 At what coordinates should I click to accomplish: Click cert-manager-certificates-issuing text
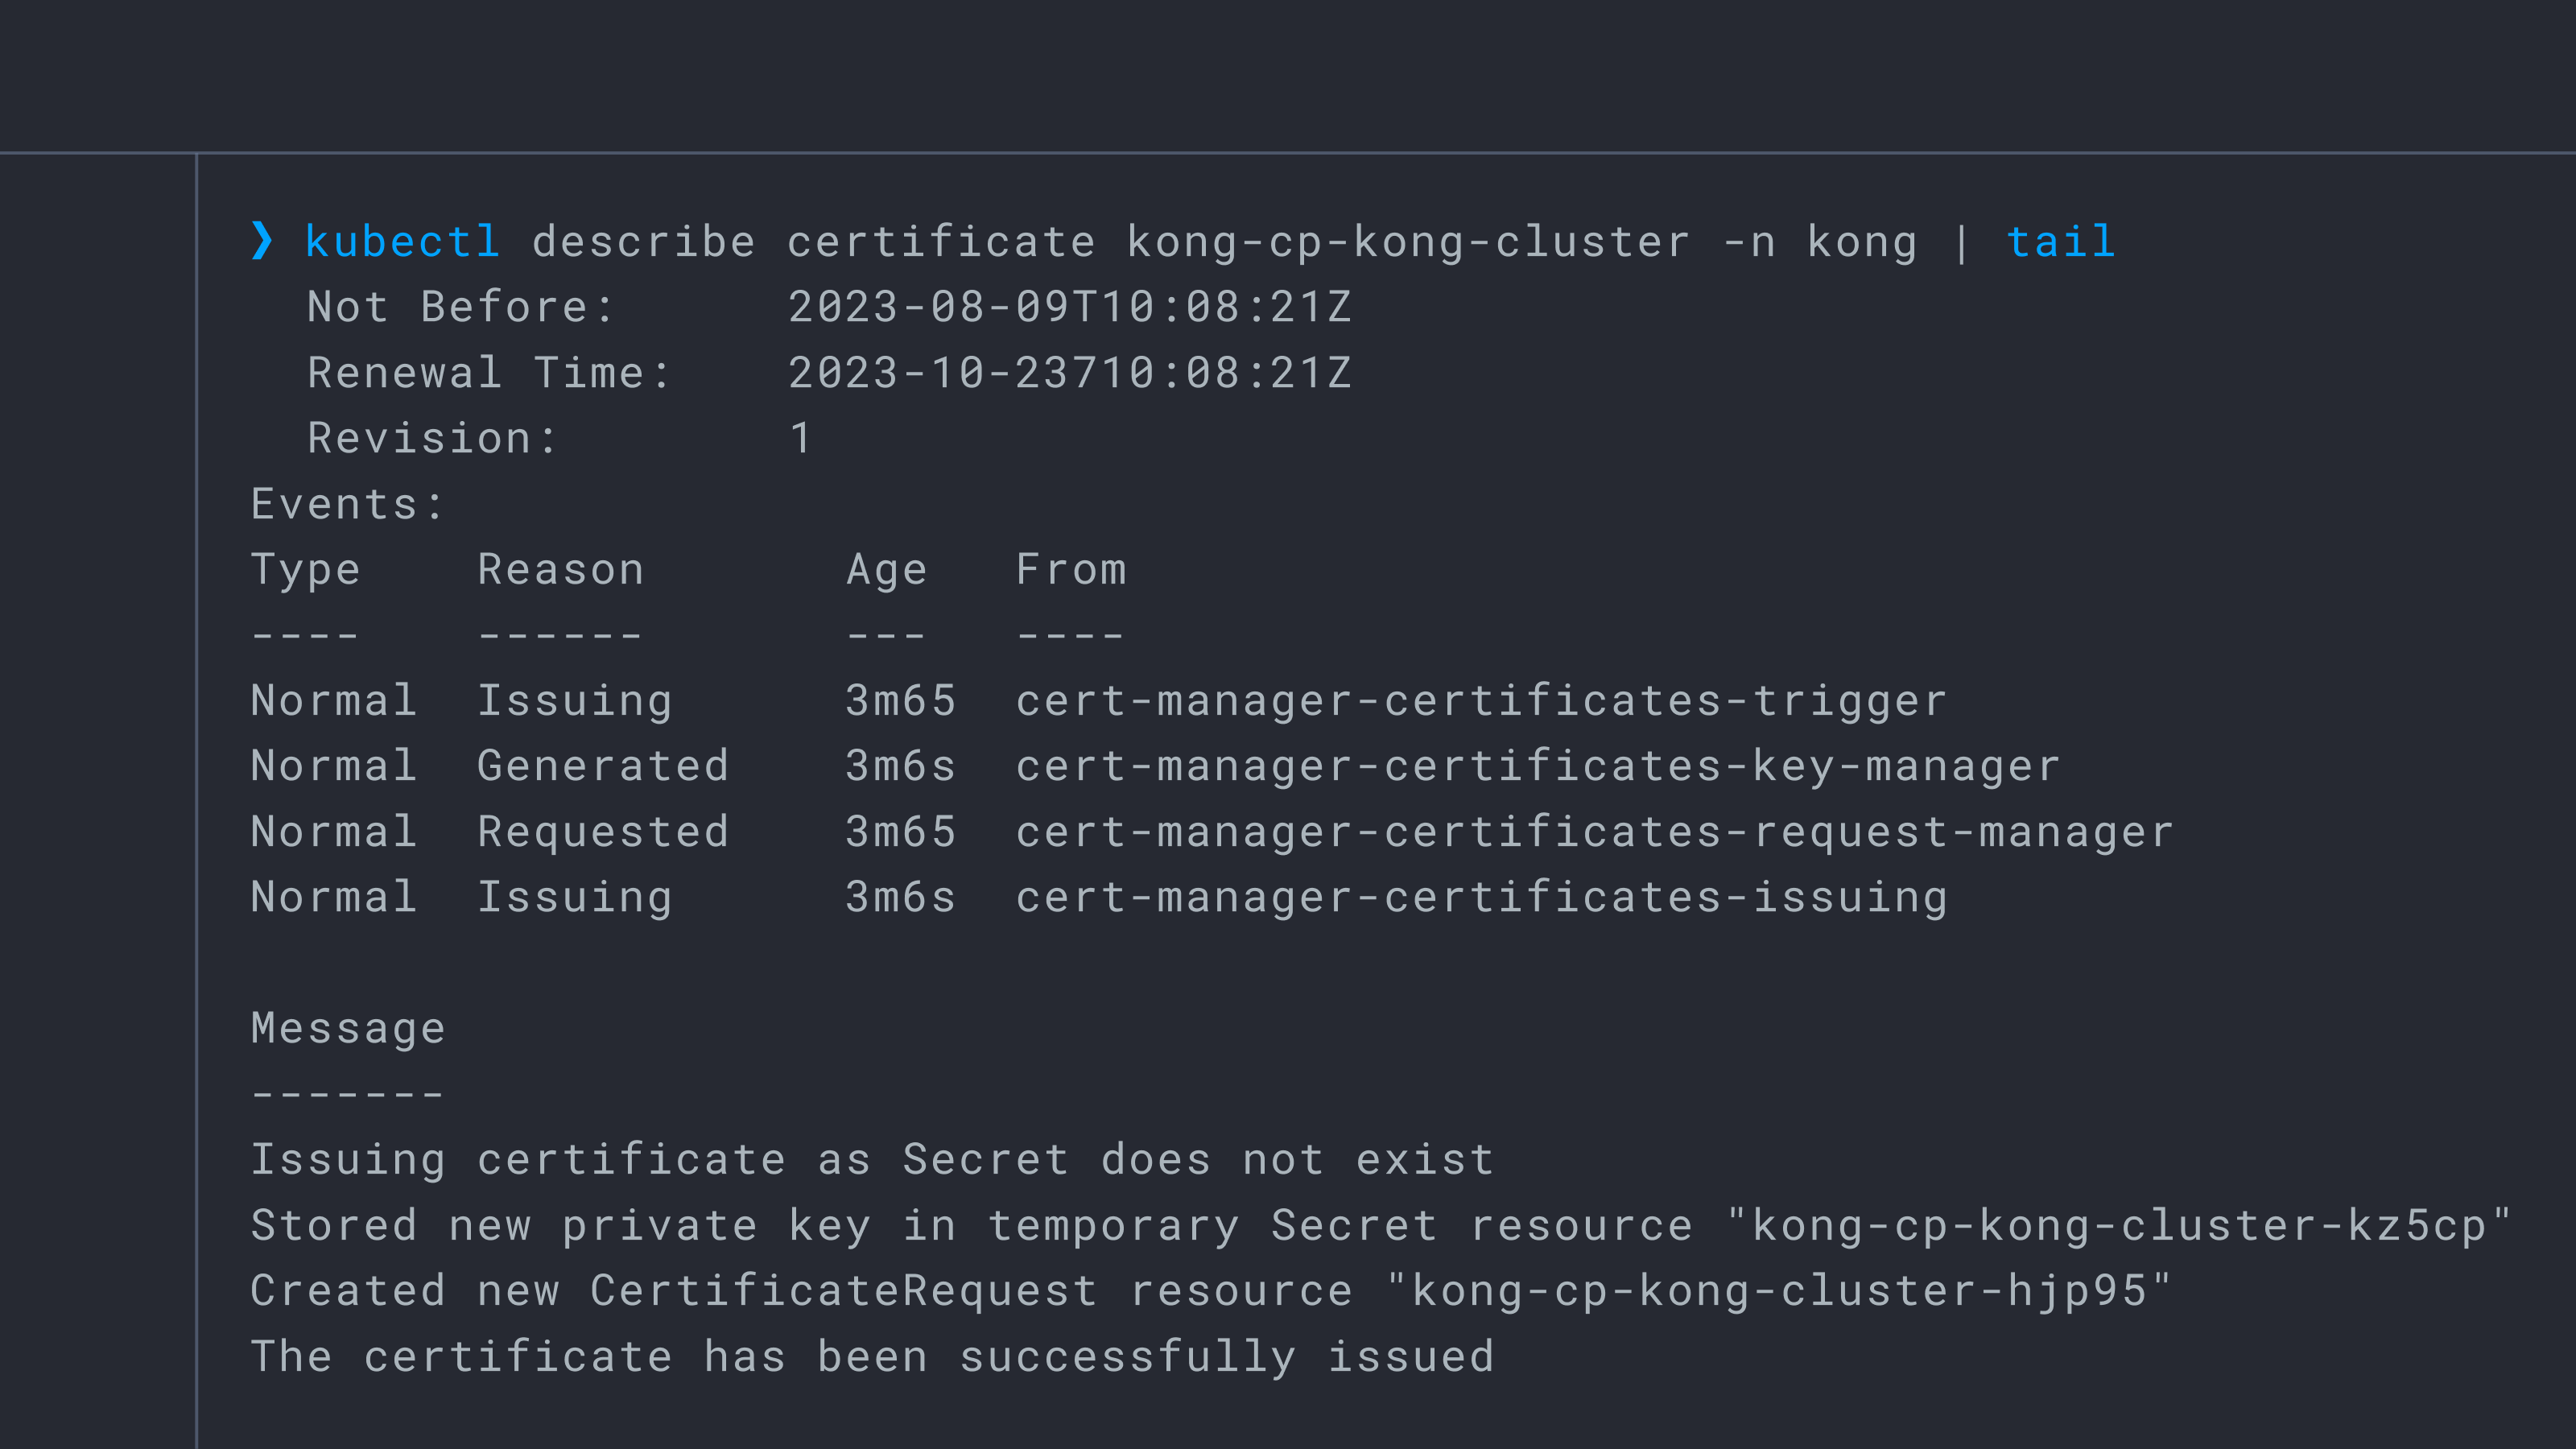tap(1481, 897)
